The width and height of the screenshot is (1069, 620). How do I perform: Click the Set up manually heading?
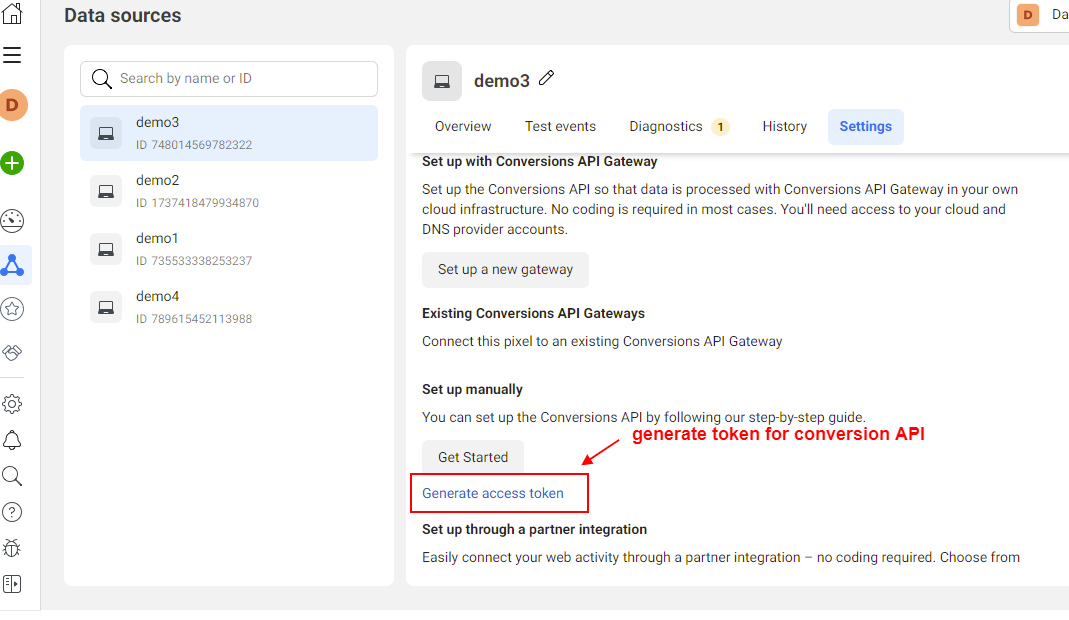(x=472, y=389)
